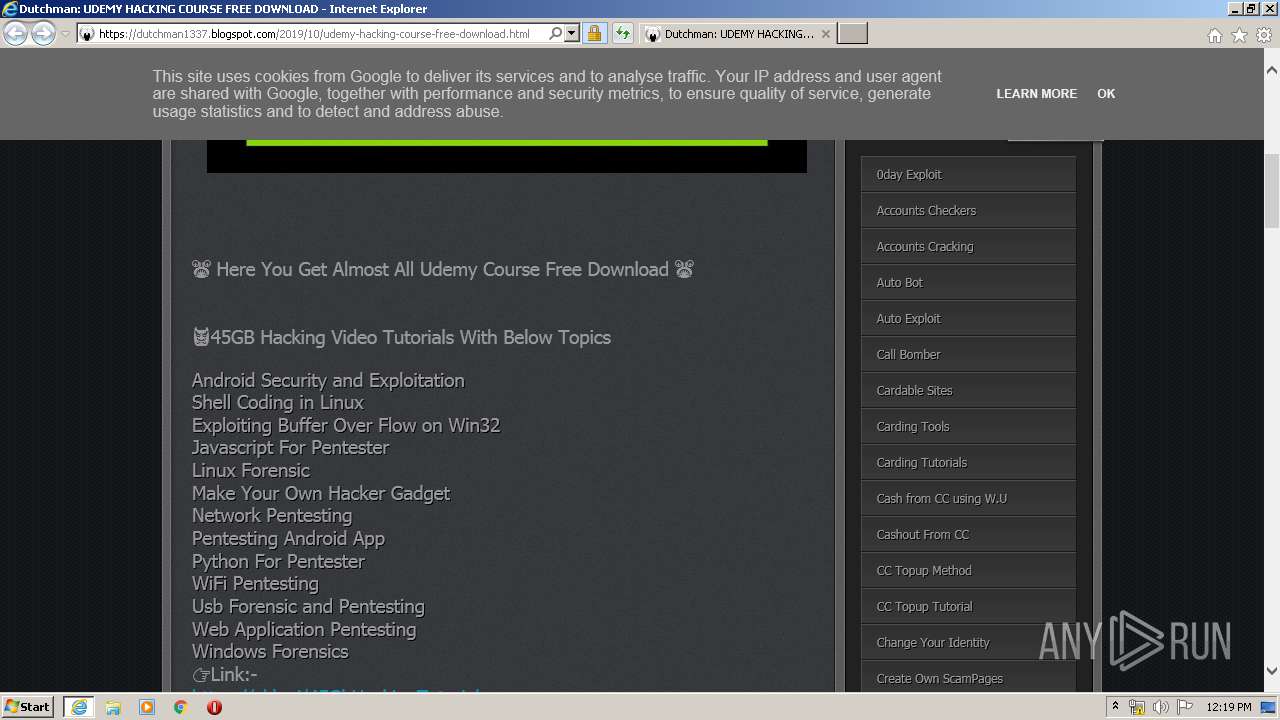Screen dimensions: 1280x720
Task: Click the vertical scrollbar thumb
Action: 1271,191
